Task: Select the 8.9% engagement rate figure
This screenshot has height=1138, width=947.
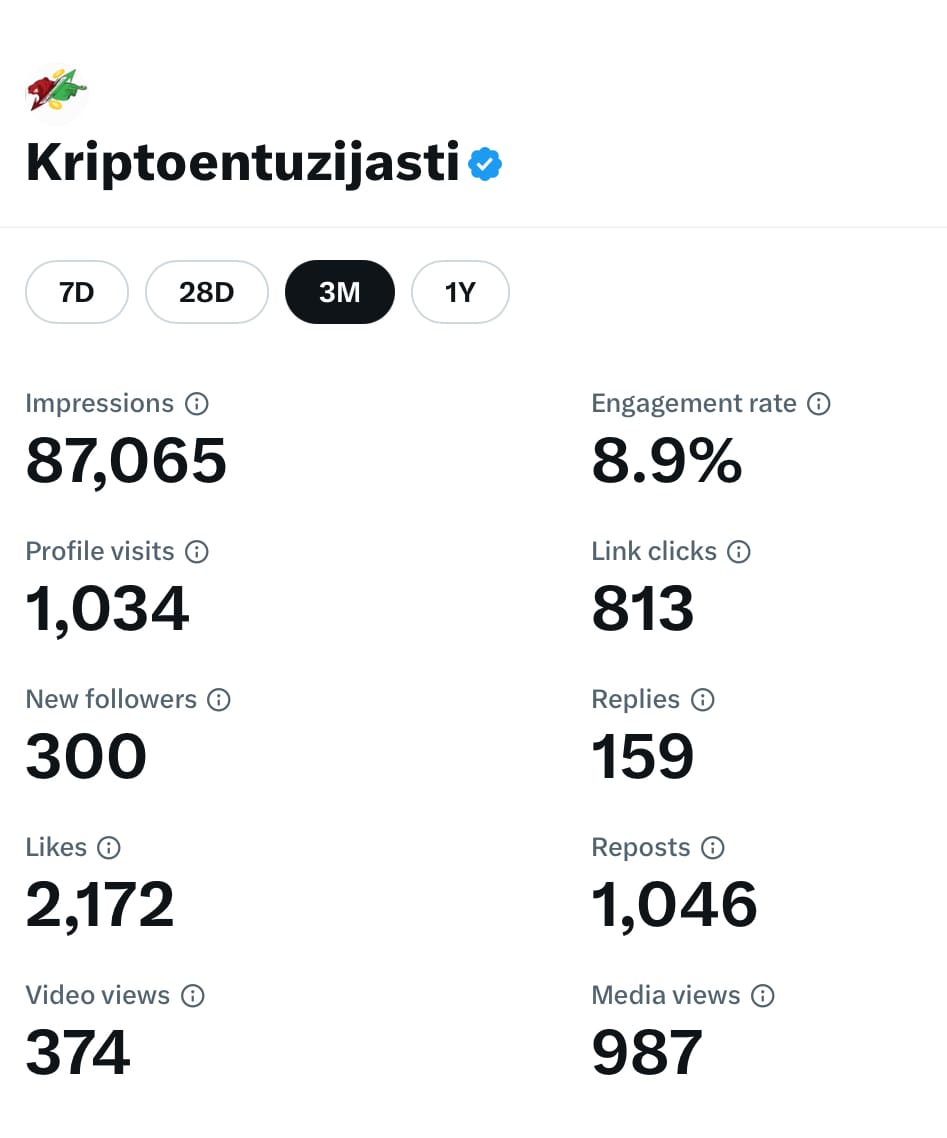Action: pos(667,460)
